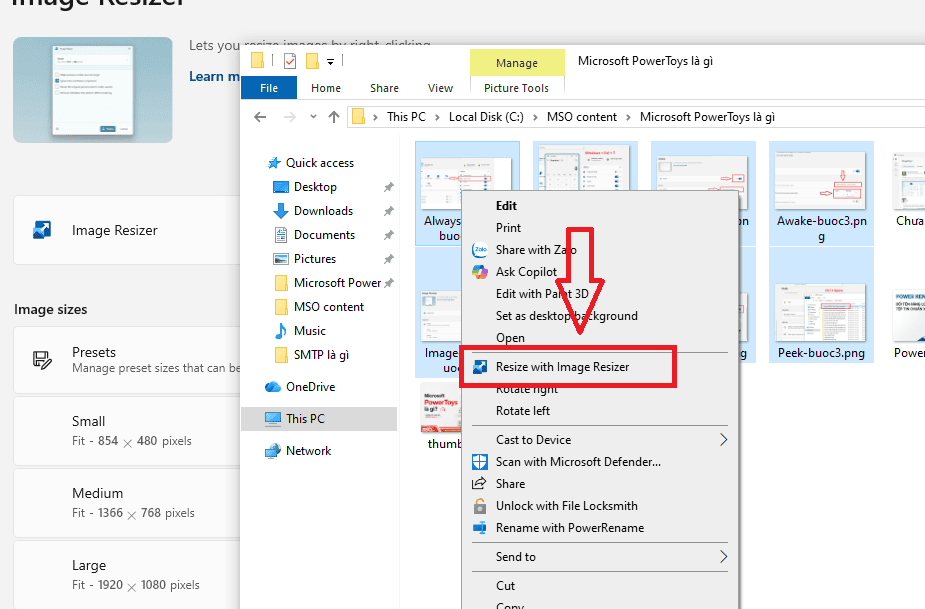Click the pin icon beside Desktop

click(388, 187)
